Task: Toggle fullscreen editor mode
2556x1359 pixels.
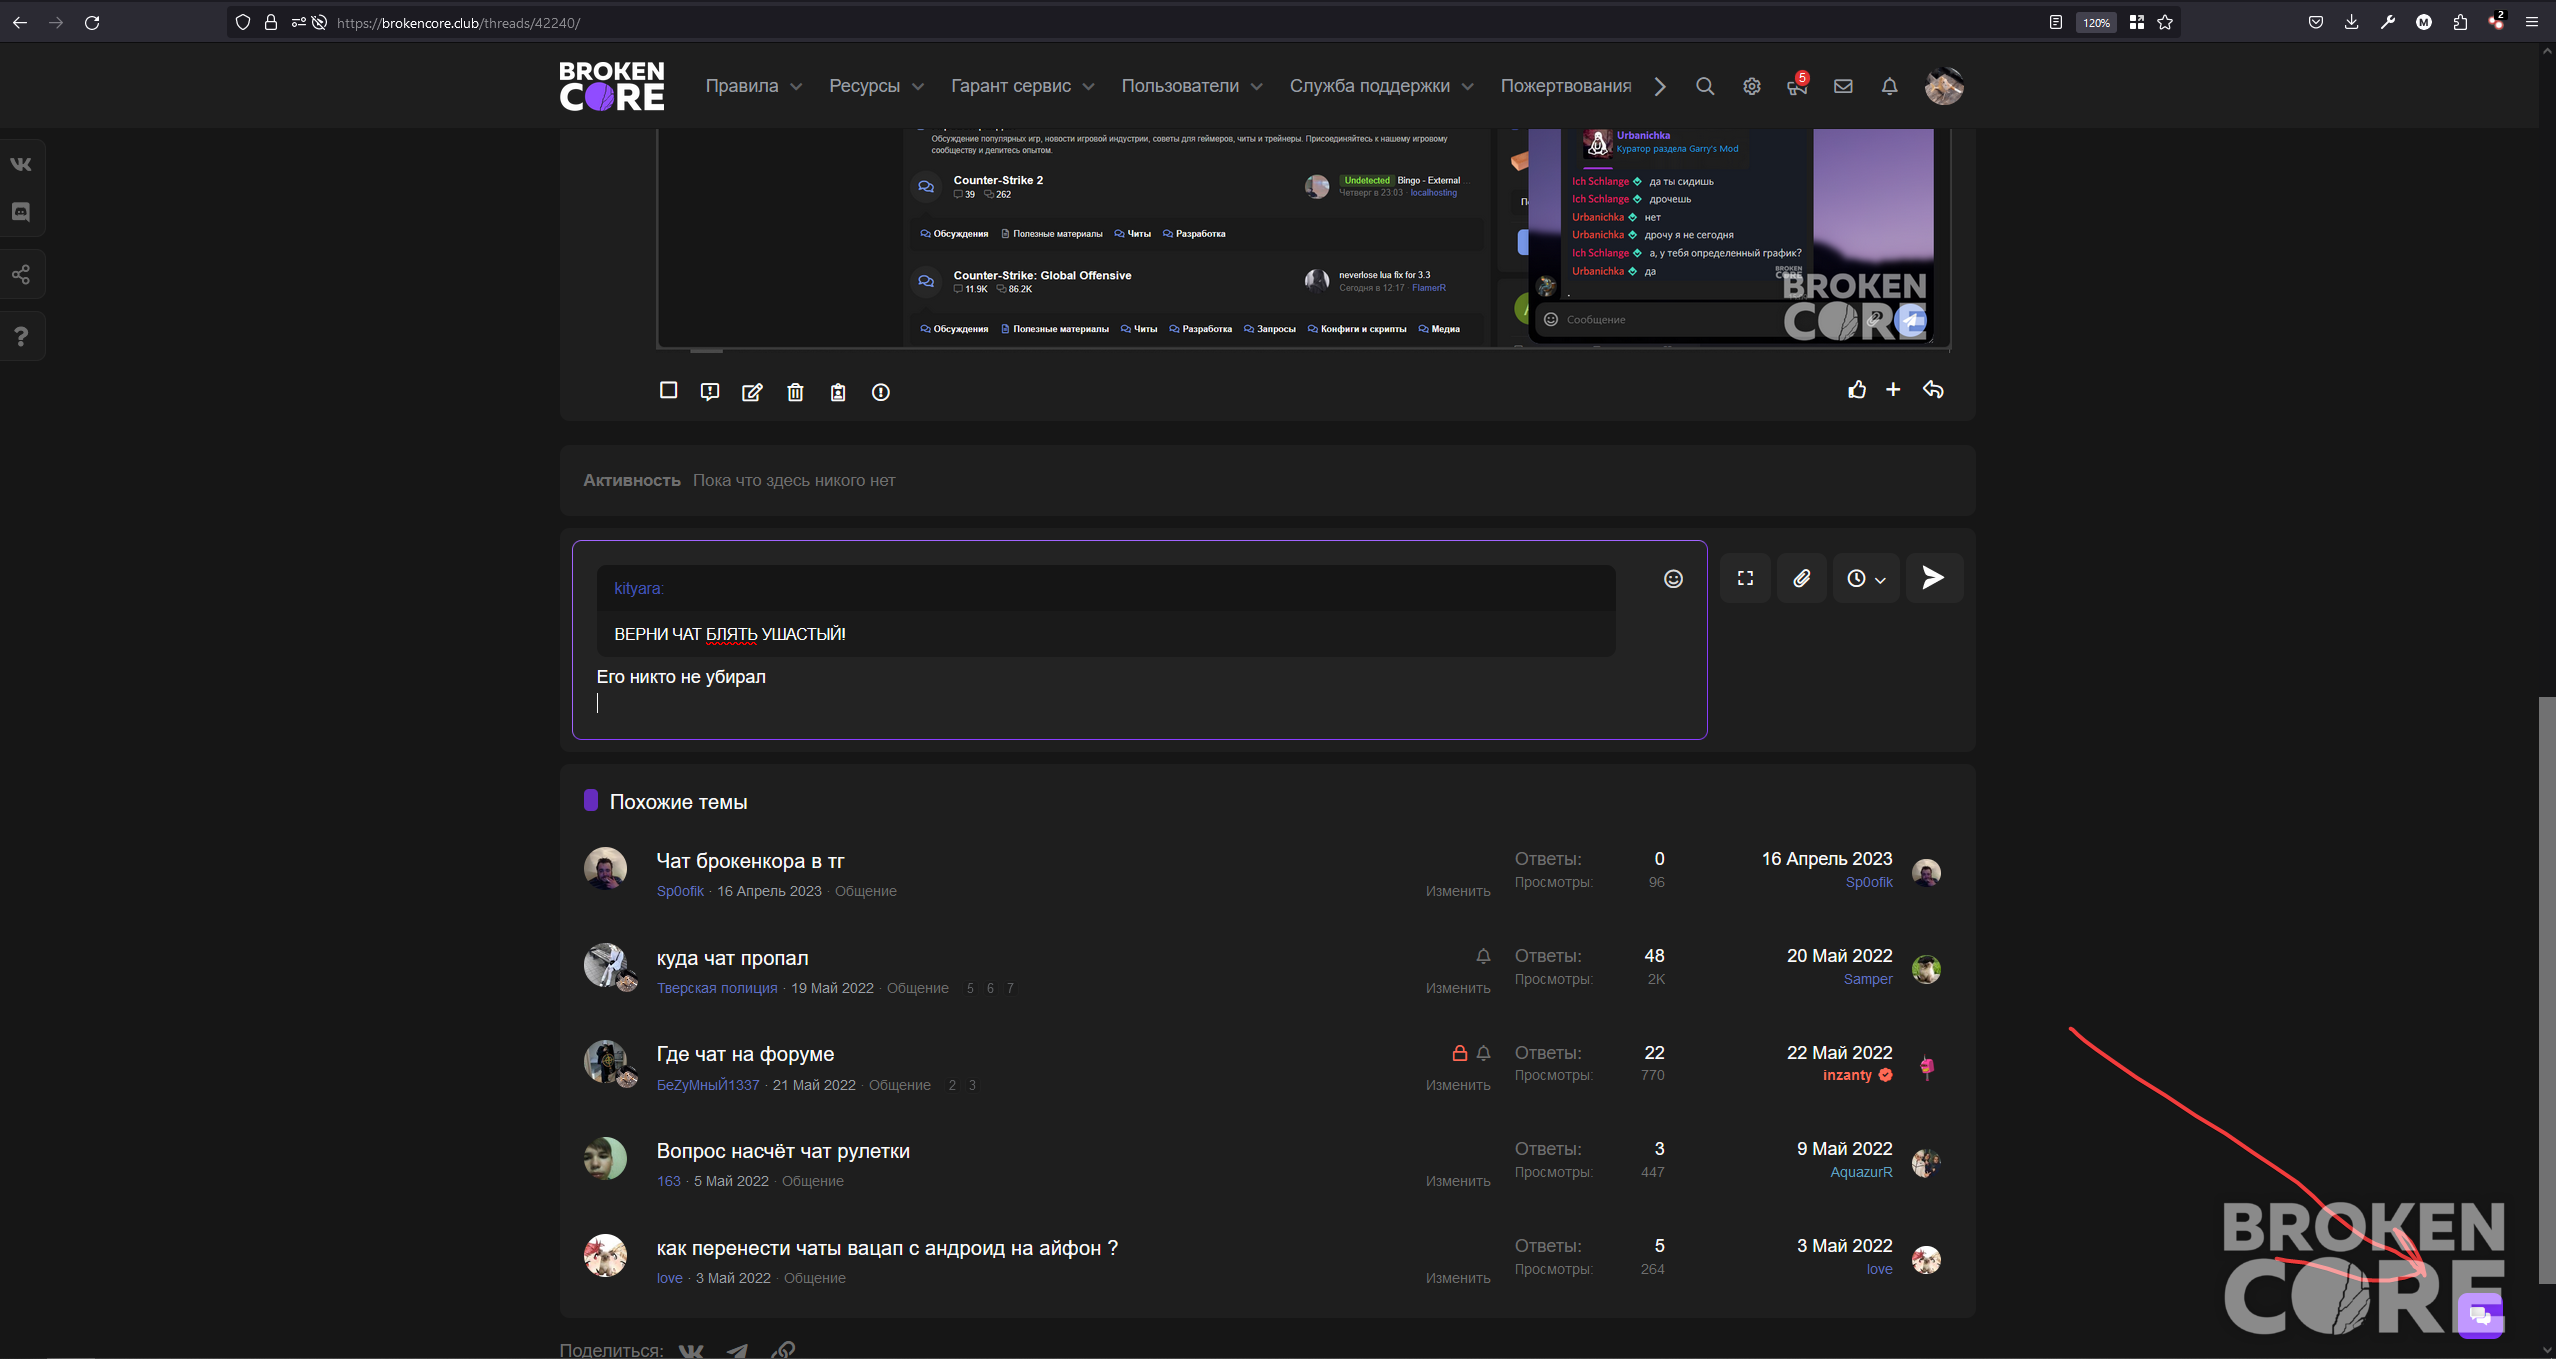Action: click(x=1745, y=578)
